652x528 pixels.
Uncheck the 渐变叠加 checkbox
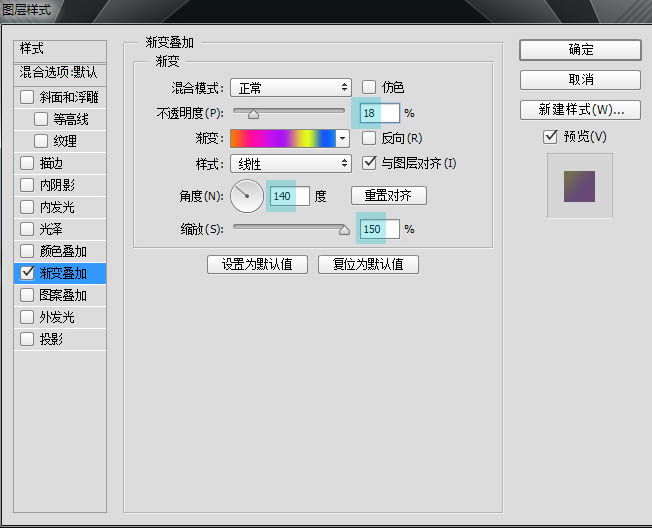pos(27,273)
